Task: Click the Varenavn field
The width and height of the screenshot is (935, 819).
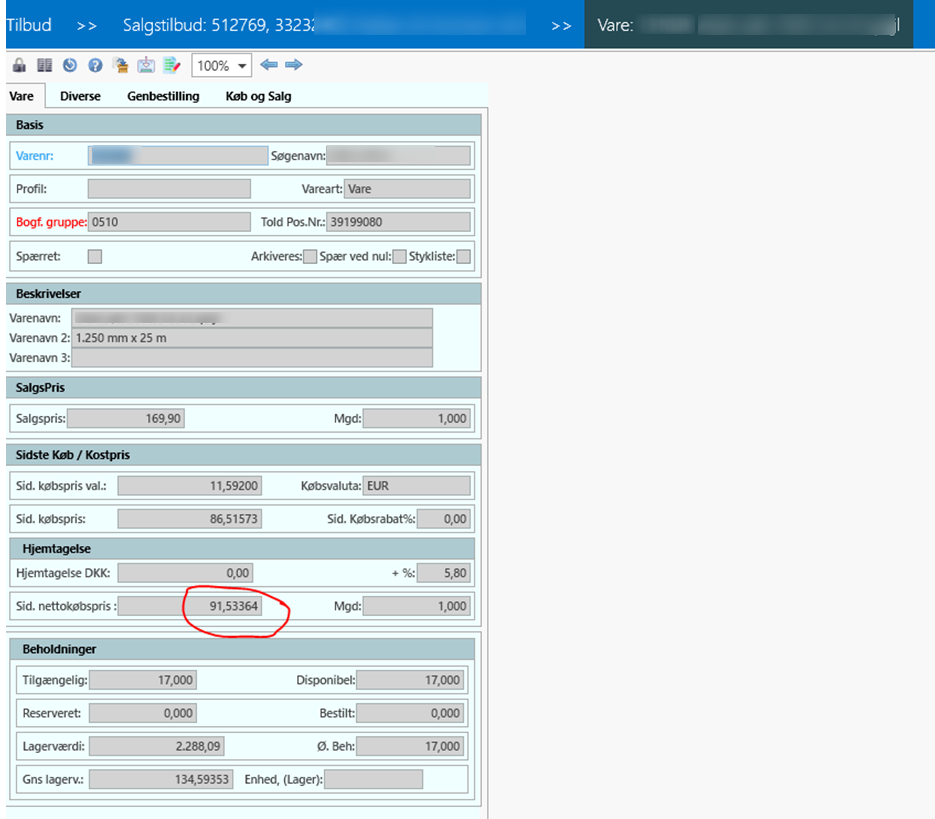Action: coord(252,318)
